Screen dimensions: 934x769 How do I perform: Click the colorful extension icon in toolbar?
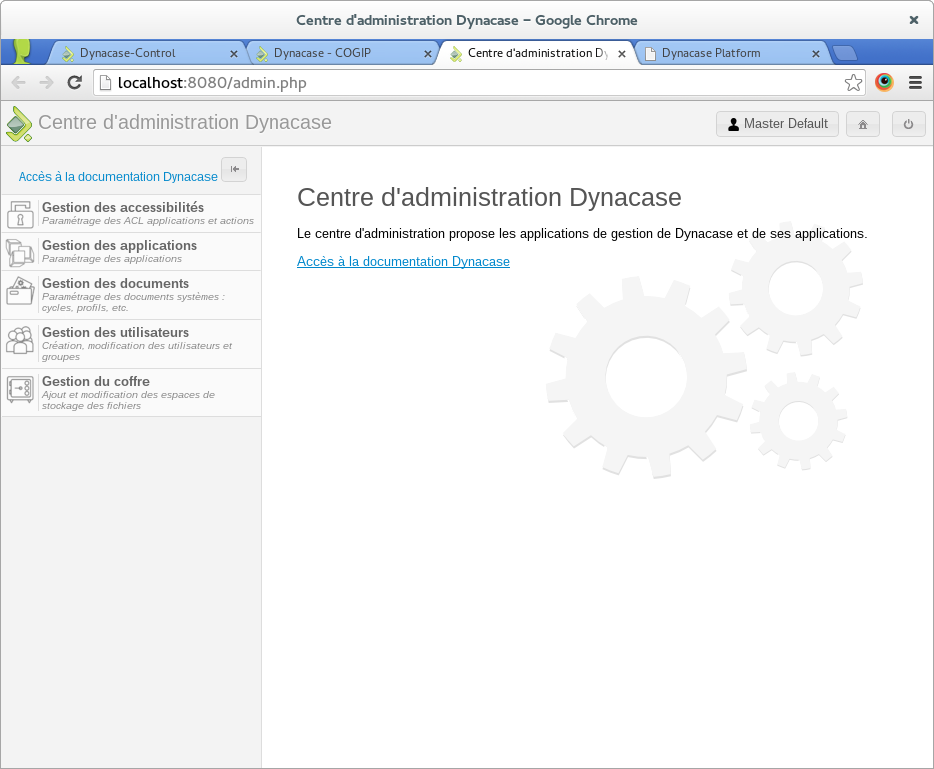click(x=884, y=82)
